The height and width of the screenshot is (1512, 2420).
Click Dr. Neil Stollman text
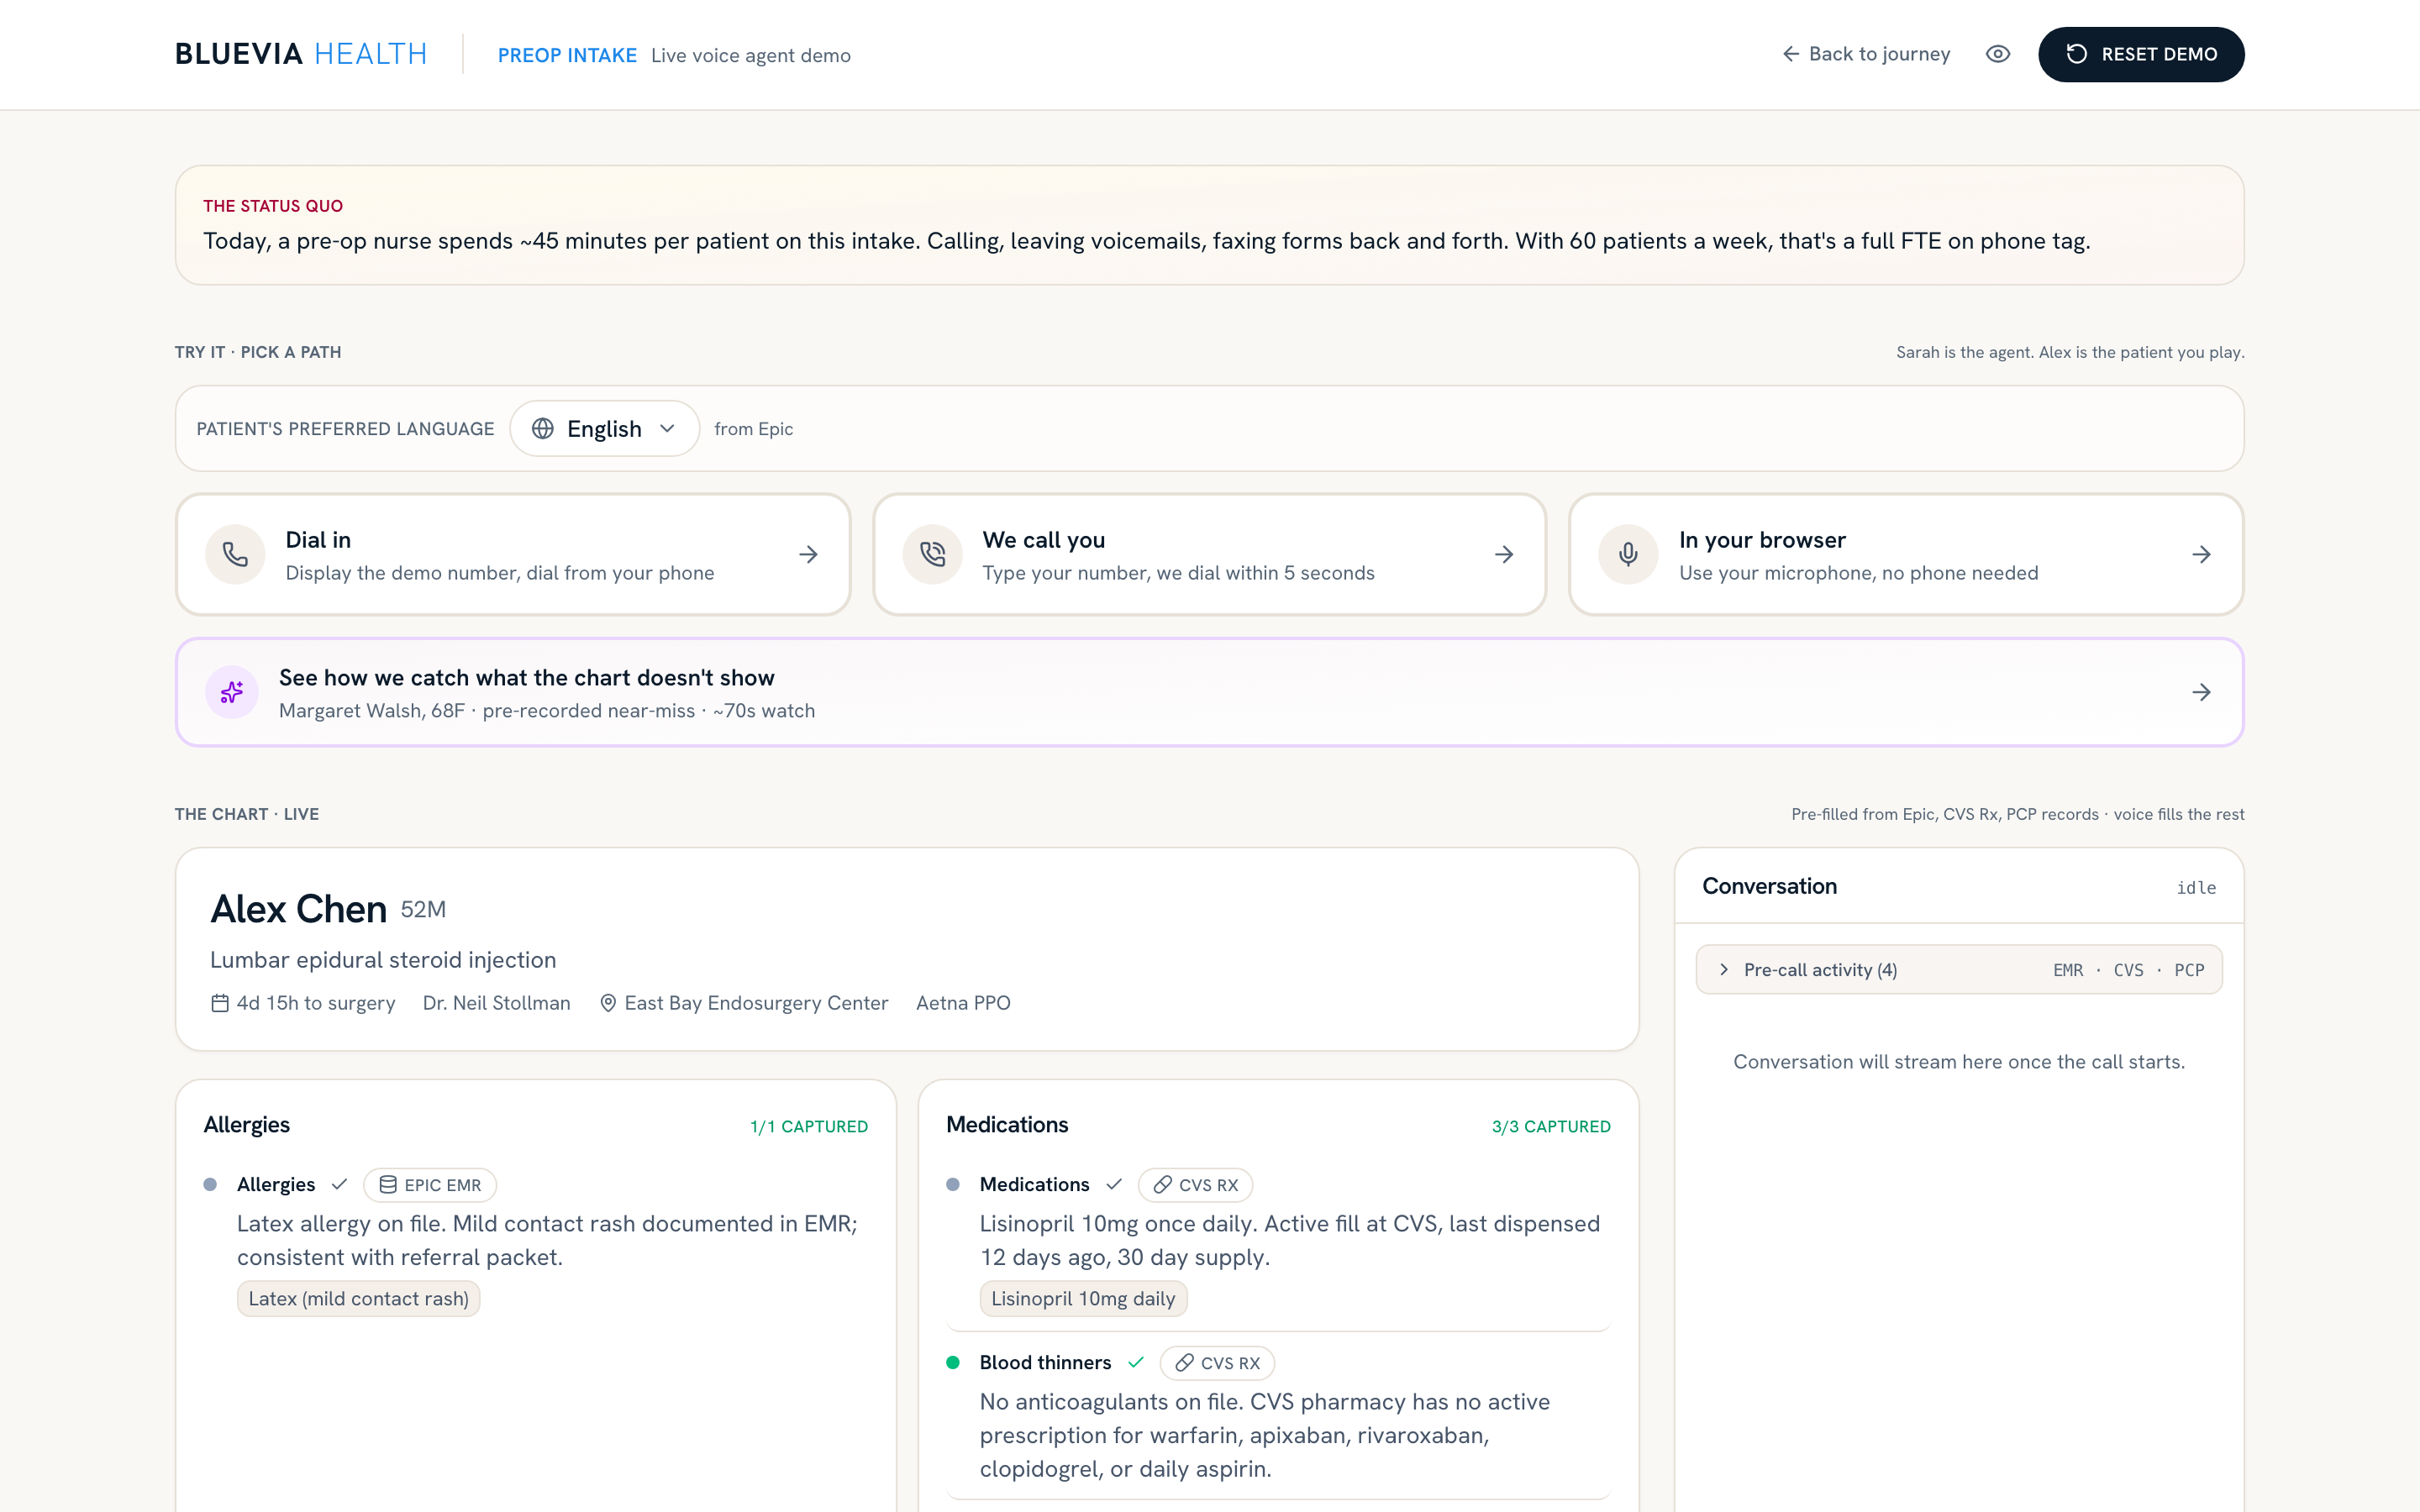496,1003
